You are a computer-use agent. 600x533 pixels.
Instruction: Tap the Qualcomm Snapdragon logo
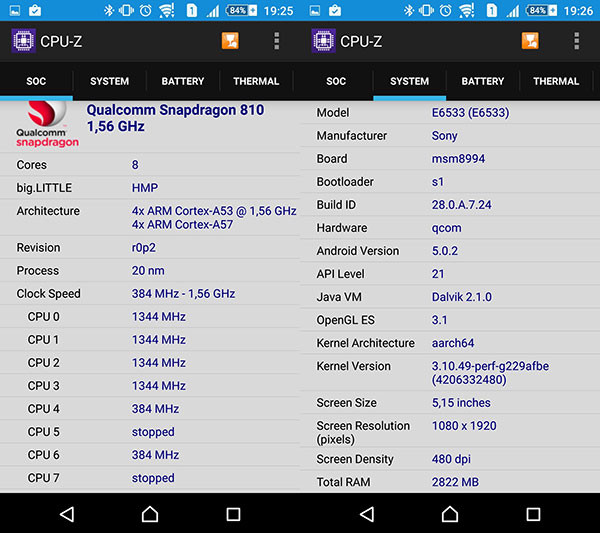point(46,125)
